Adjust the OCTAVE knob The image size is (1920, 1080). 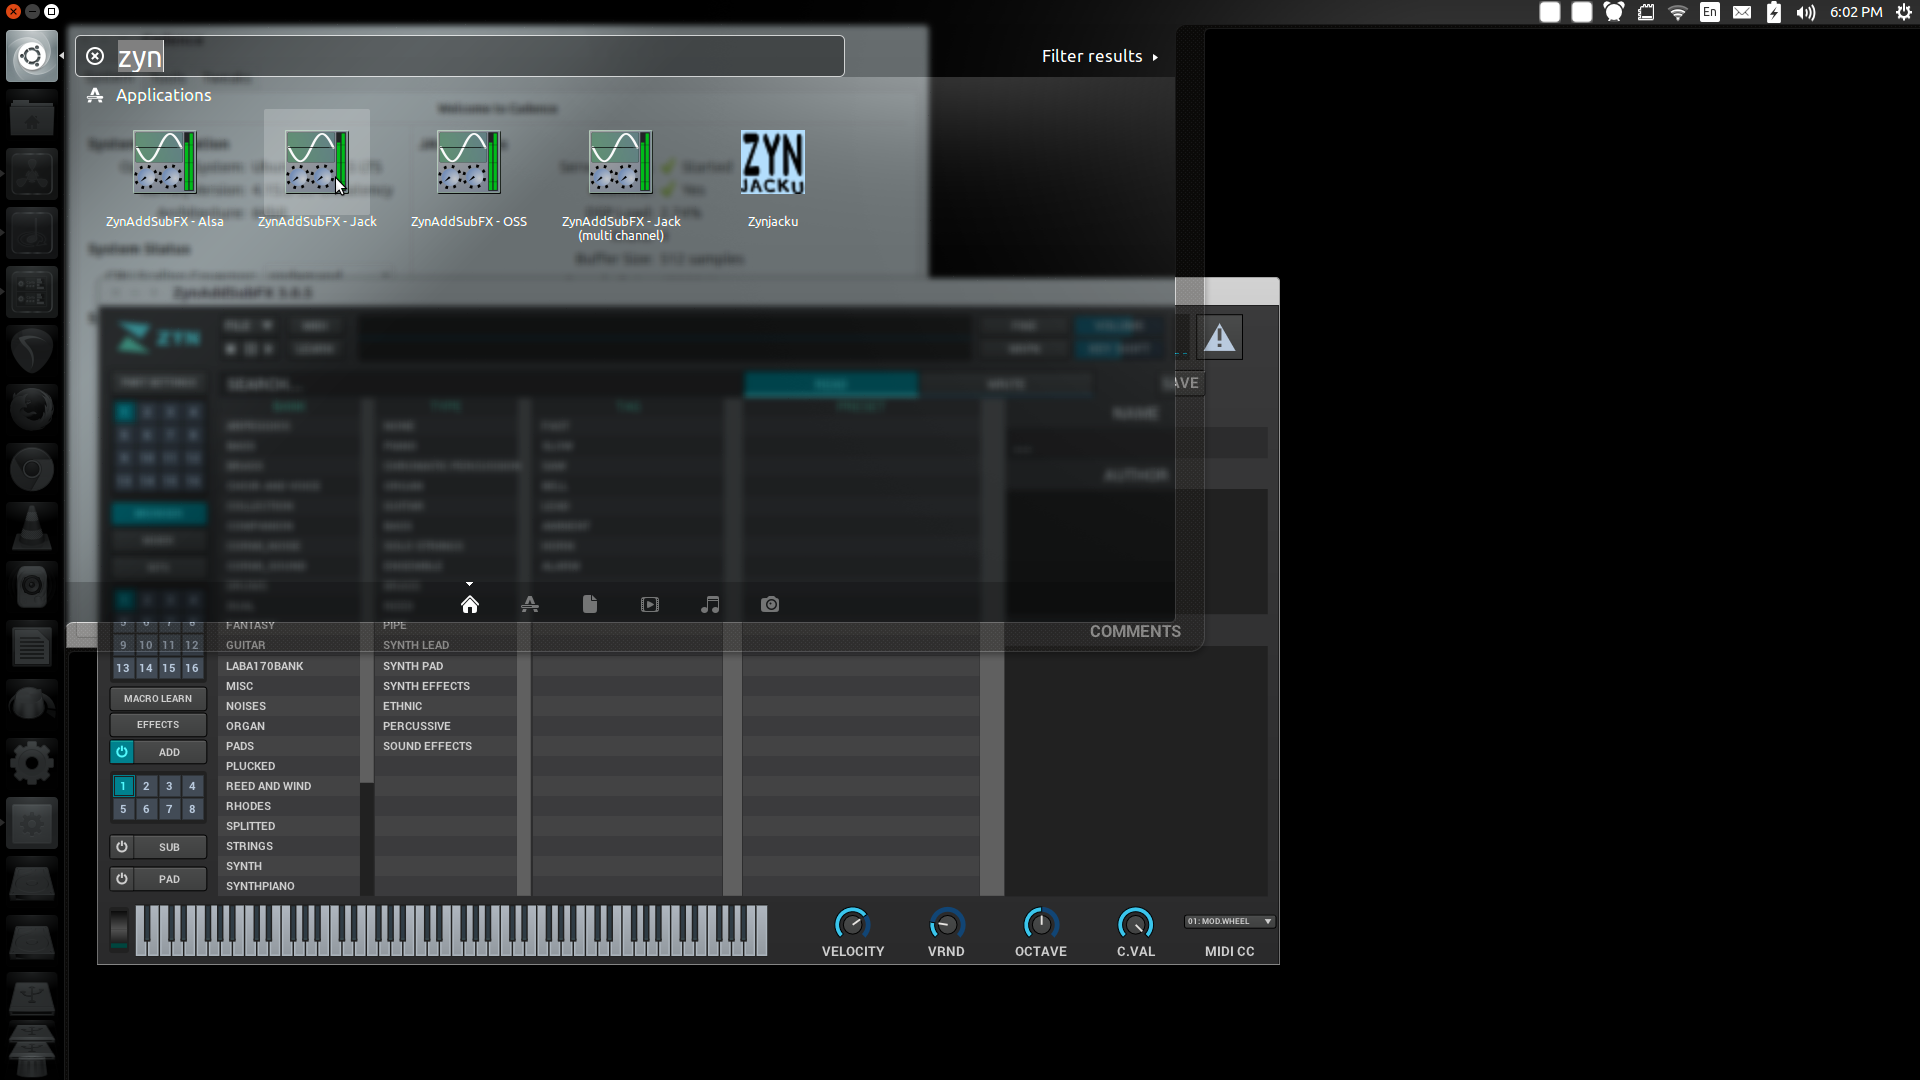coord(1040,923)
